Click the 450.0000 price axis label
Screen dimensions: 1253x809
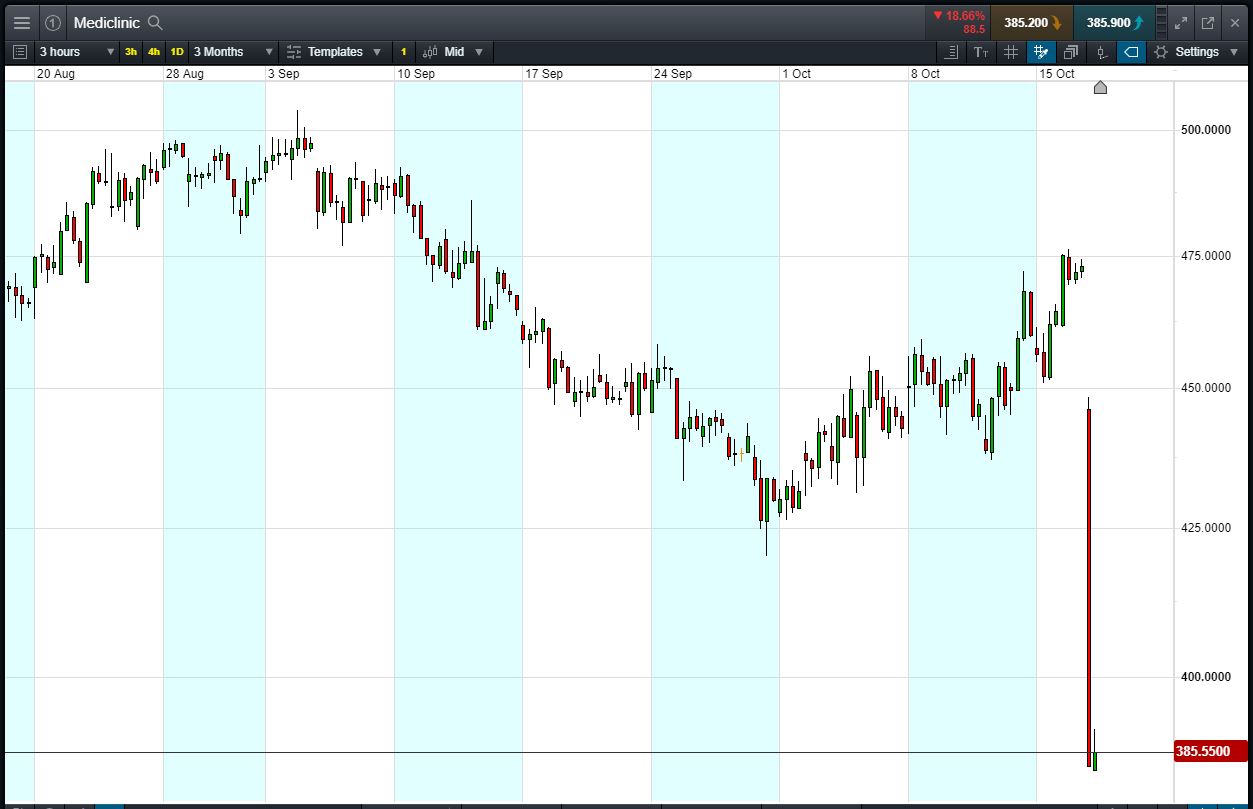(1206, 387)
